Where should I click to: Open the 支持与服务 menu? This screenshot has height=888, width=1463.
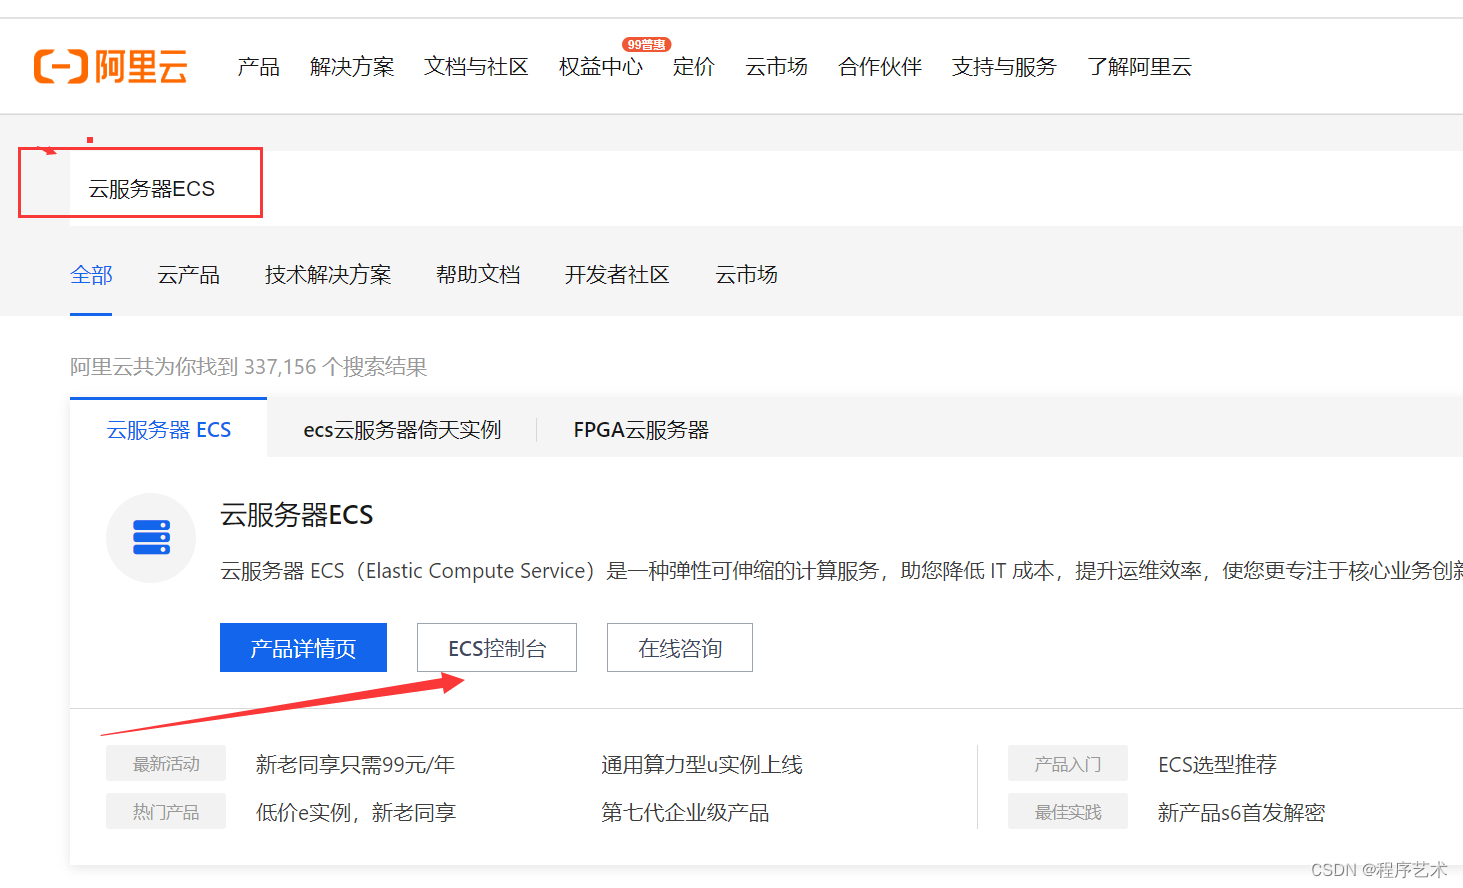click(1004, 67)
